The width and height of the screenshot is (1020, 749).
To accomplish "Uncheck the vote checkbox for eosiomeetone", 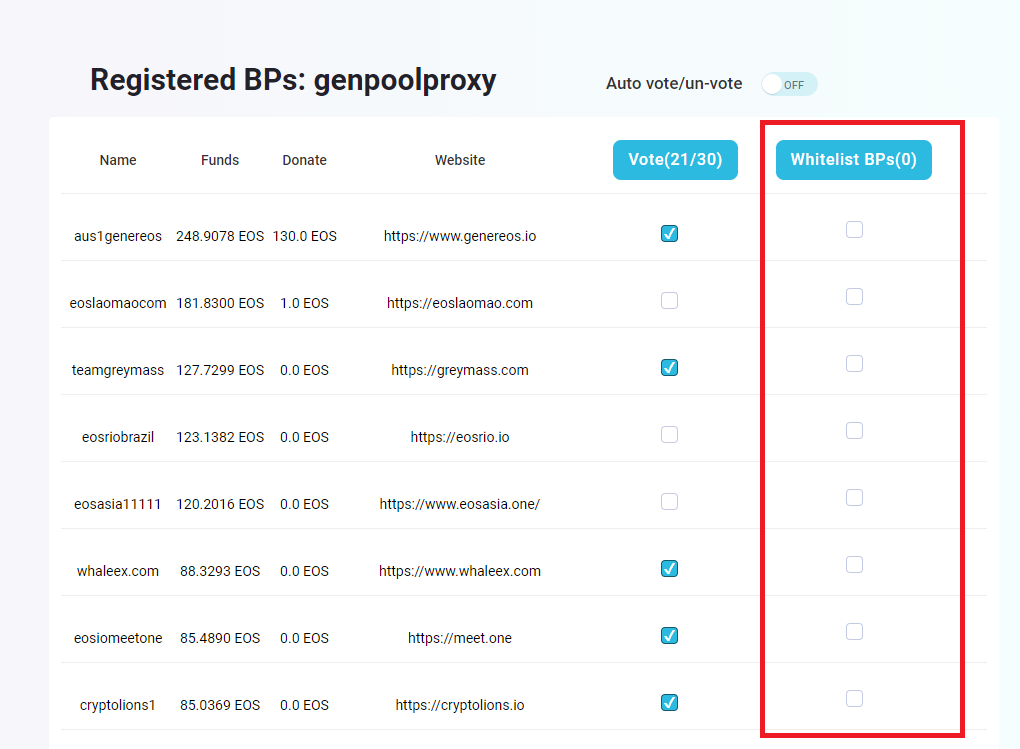I will [x=670, y=636].
